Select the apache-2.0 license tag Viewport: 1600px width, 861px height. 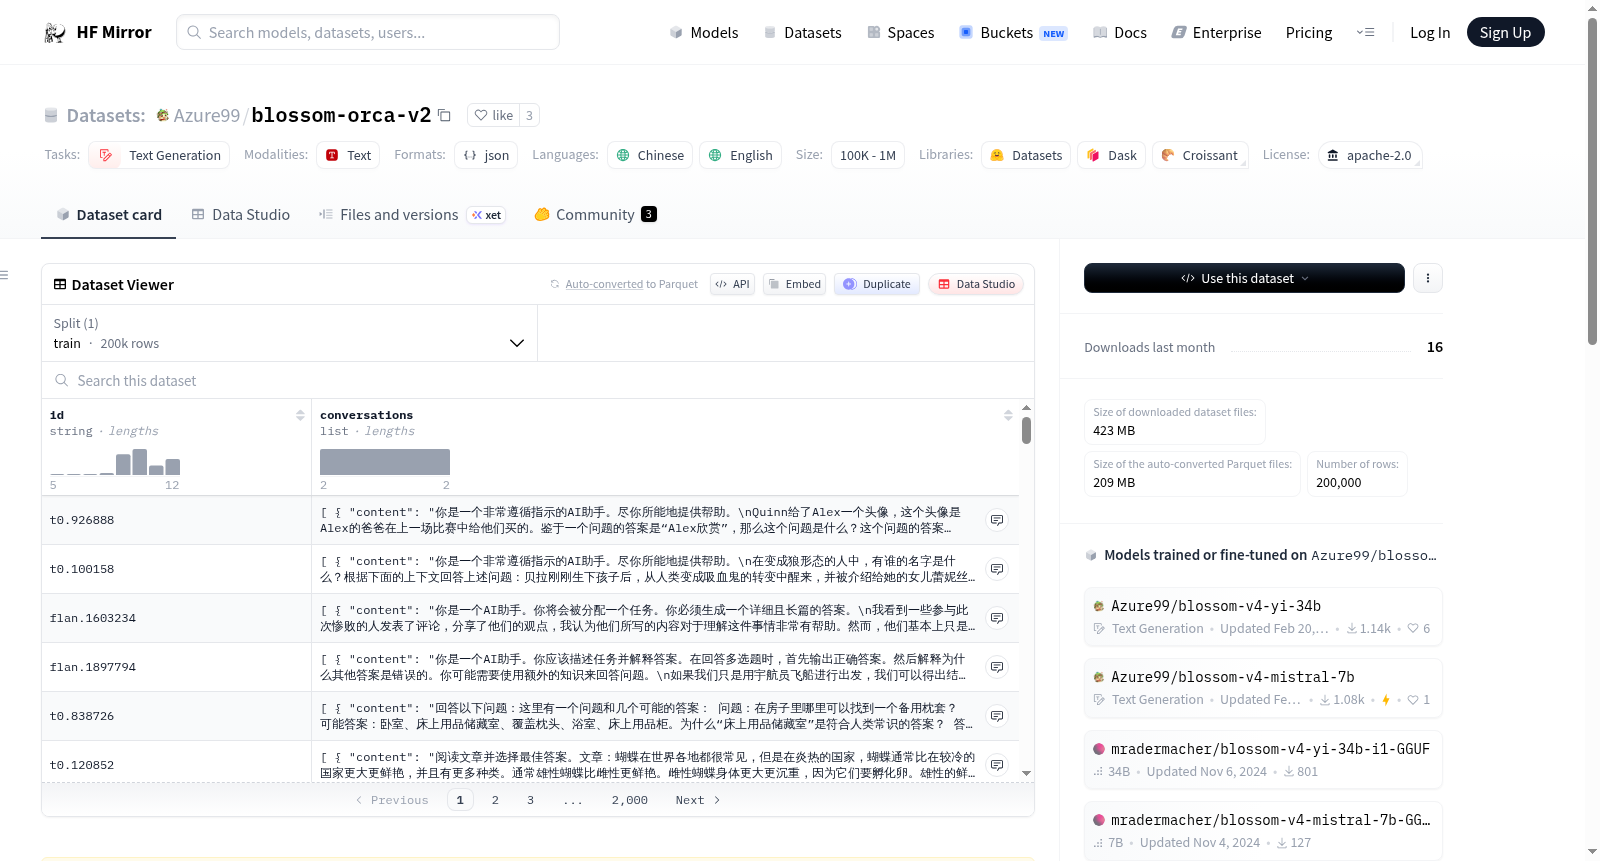[1369, 155]
